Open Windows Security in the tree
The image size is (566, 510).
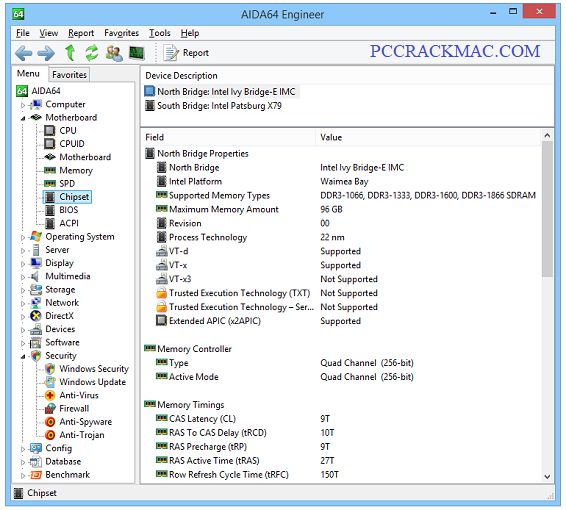[x=94, y=369]
